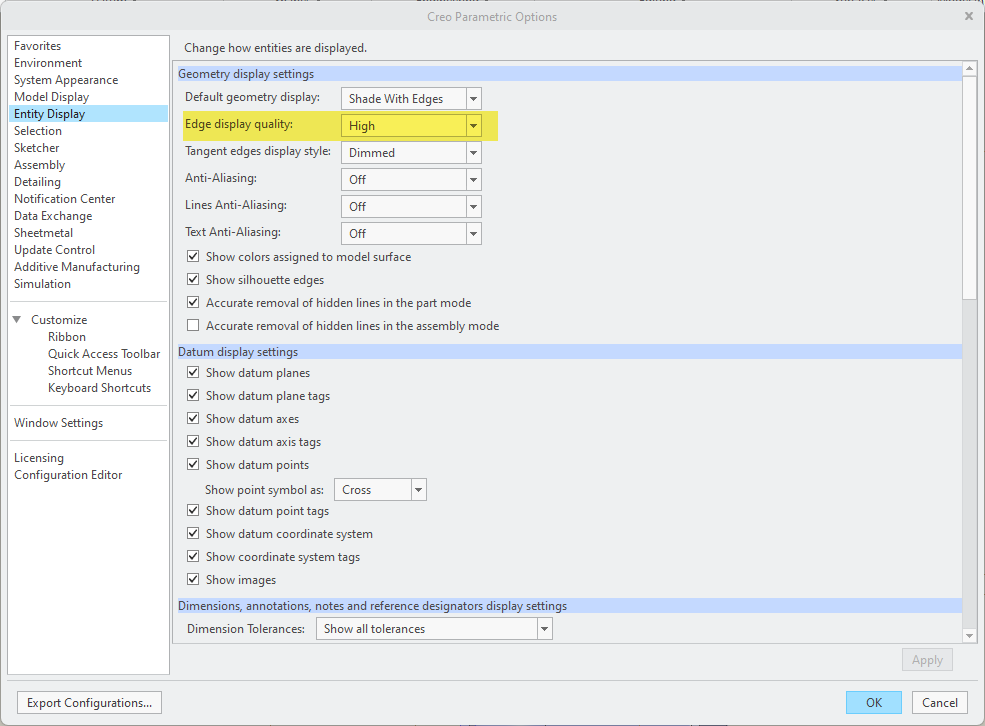Viewport: 985px width, 726px height.
Task: Uncheck Show datum planes
Action: pos(193,373)
